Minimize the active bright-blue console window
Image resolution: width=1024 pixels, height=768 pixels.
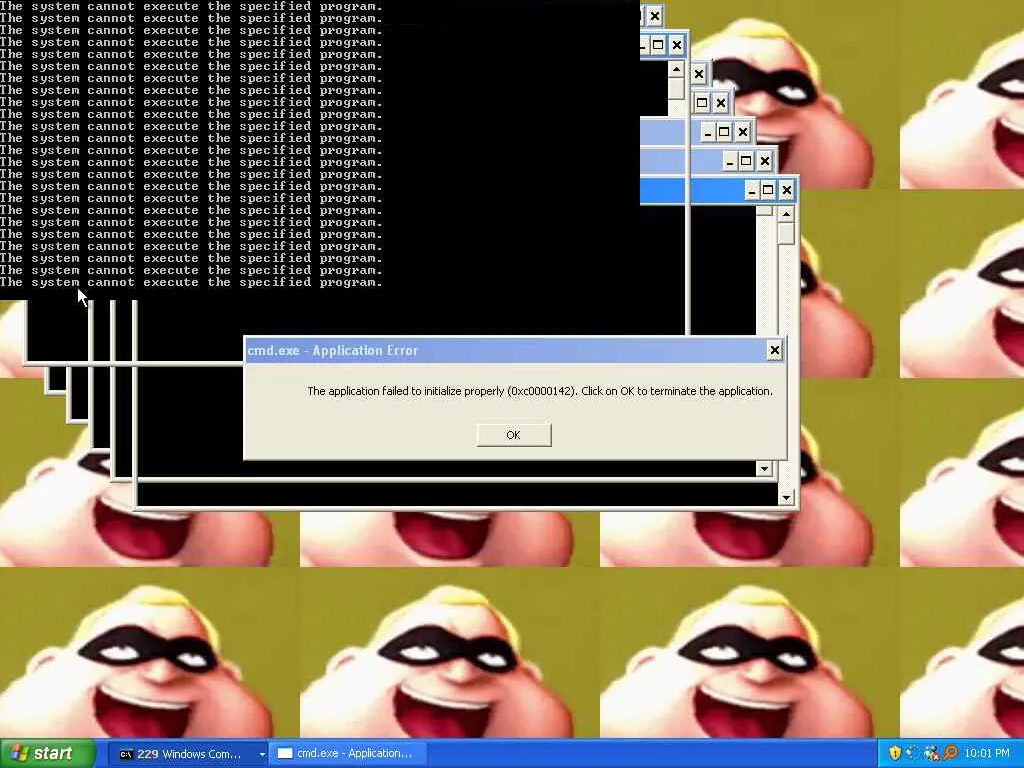(752, 191)
